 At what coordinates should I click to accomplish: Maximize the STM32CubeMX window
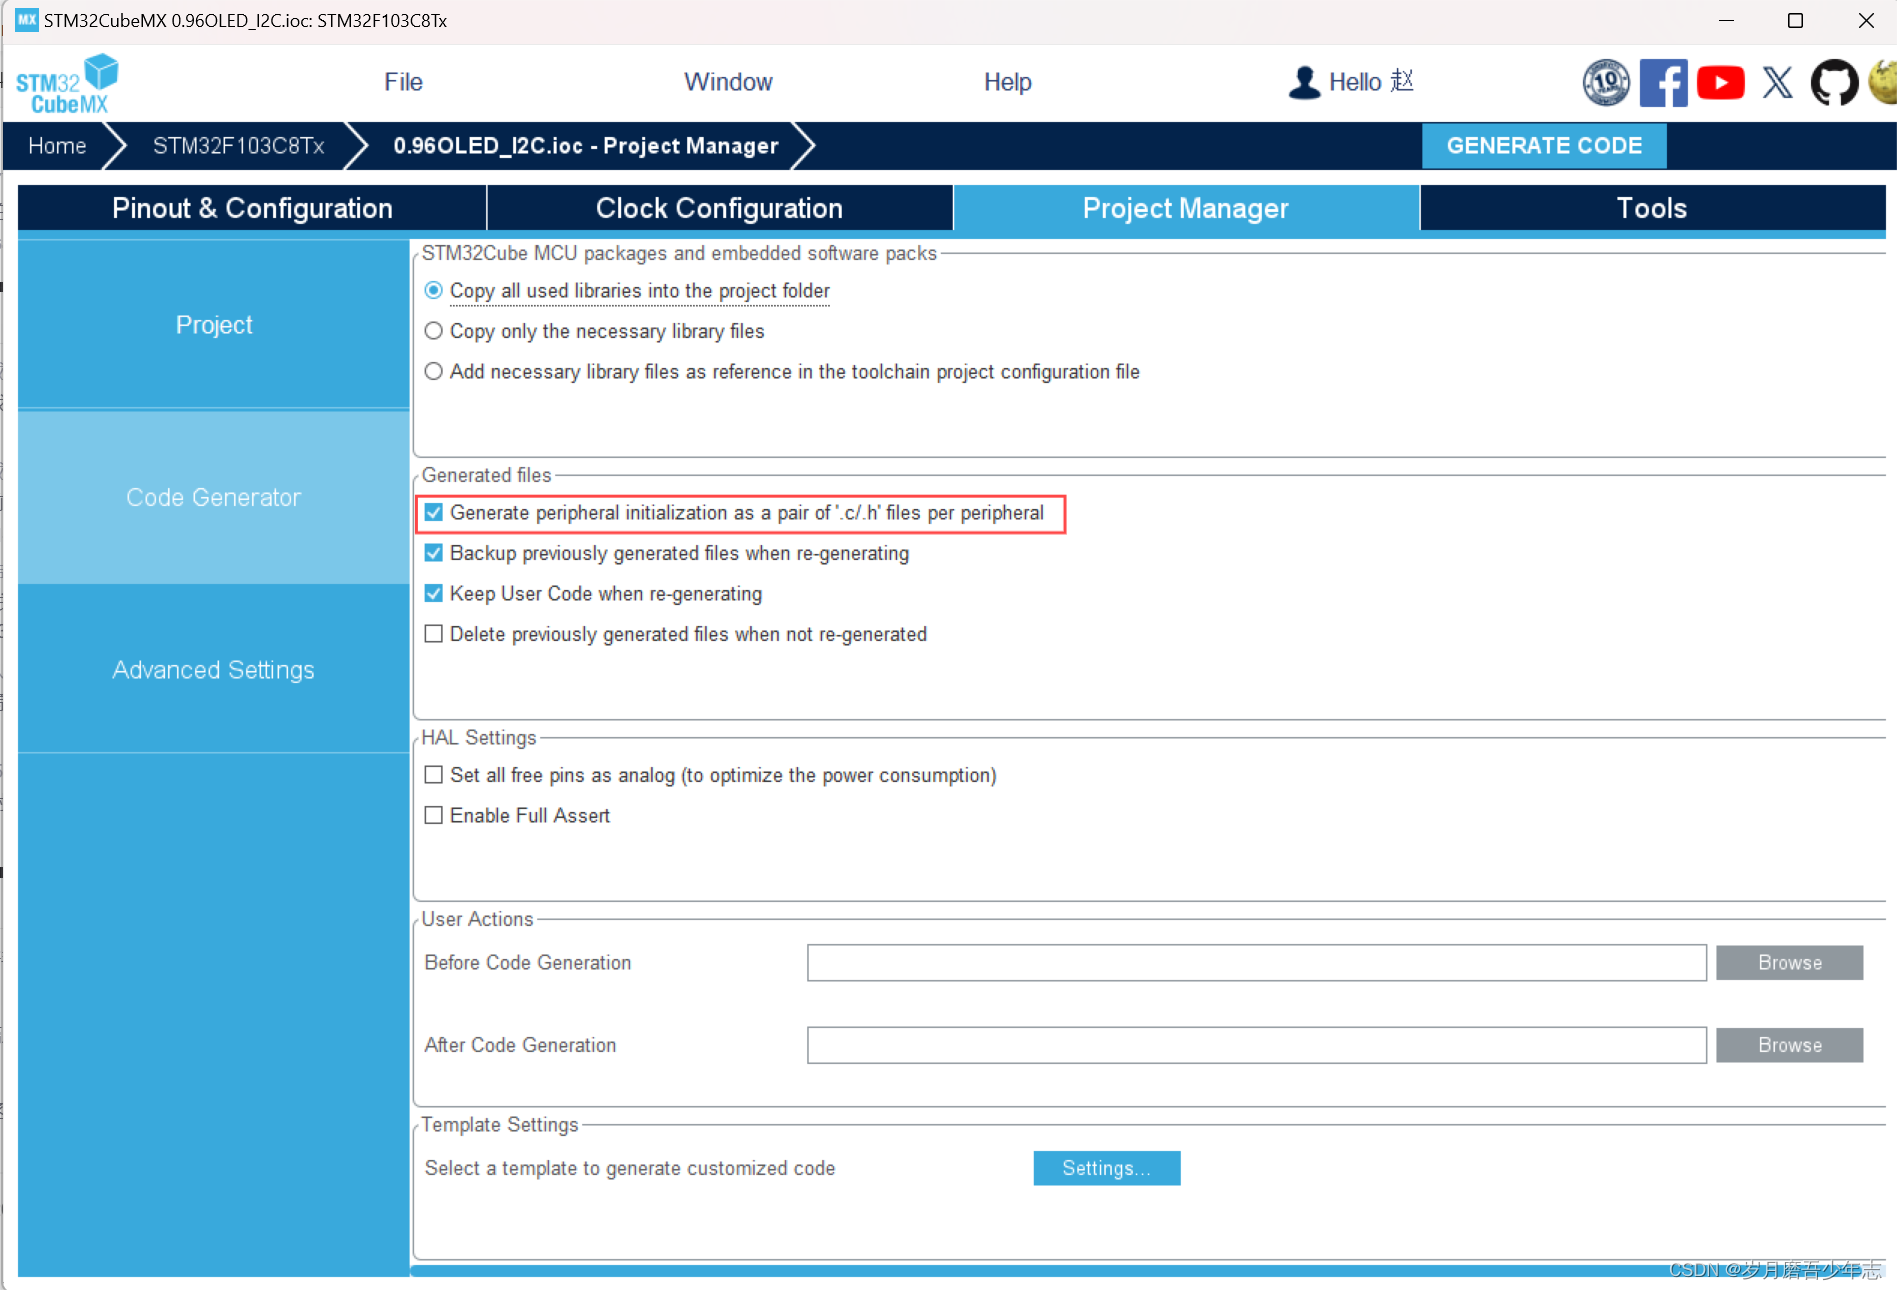(1795, 20)
